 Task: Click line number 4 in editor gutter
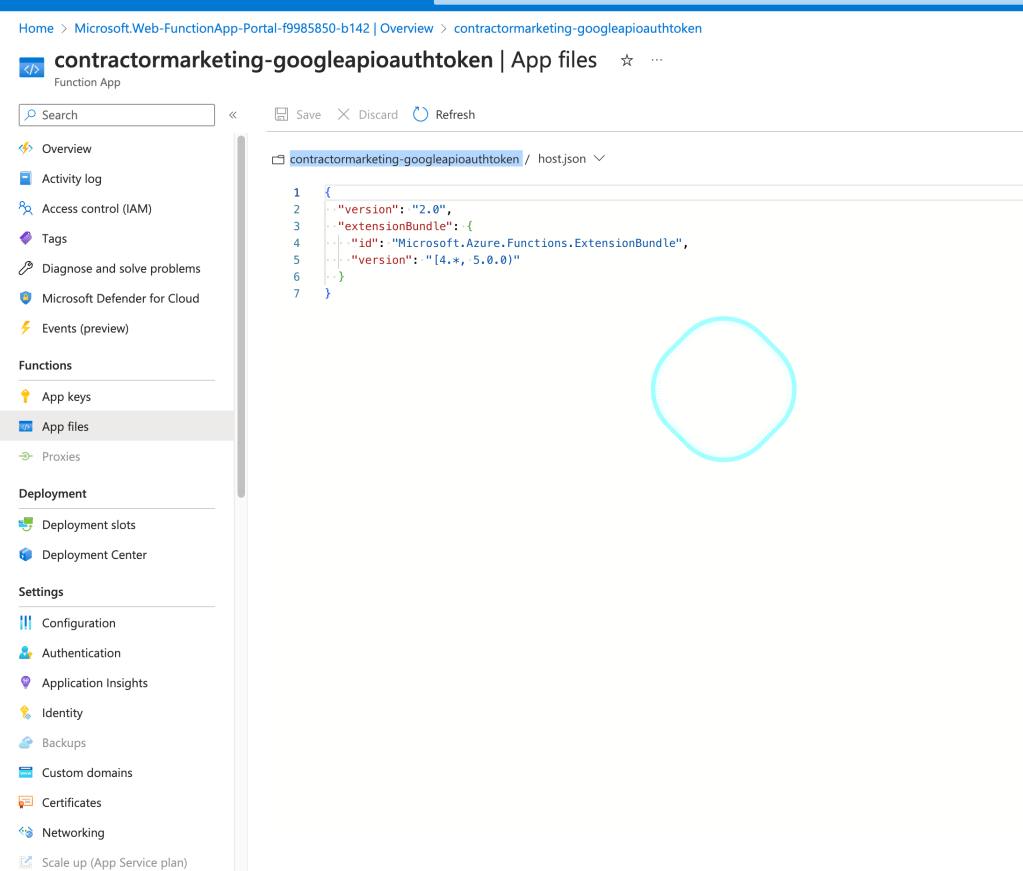click(296, 243)
